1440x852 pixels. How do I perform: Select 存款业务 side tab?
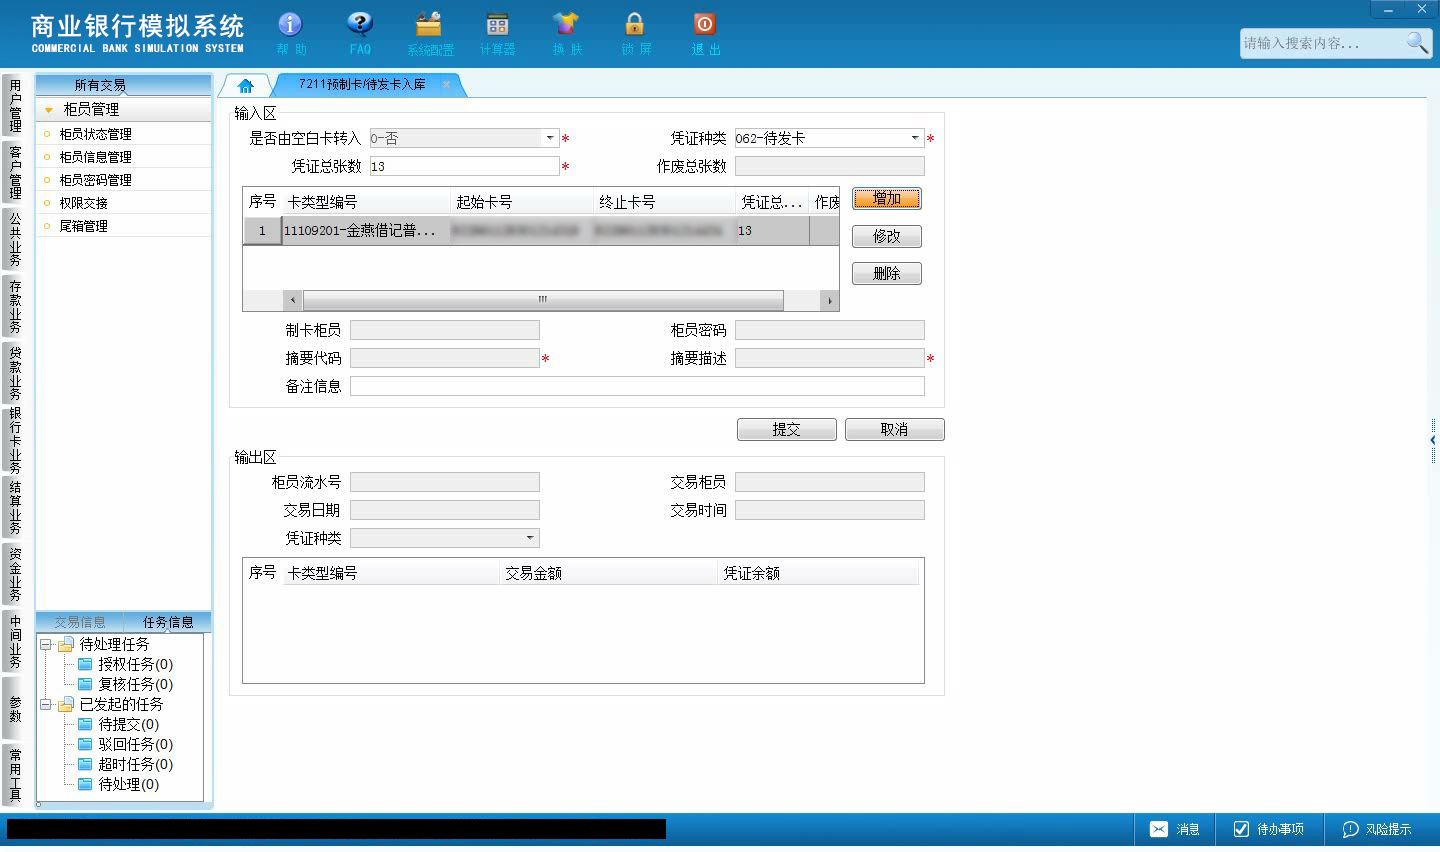15,306
